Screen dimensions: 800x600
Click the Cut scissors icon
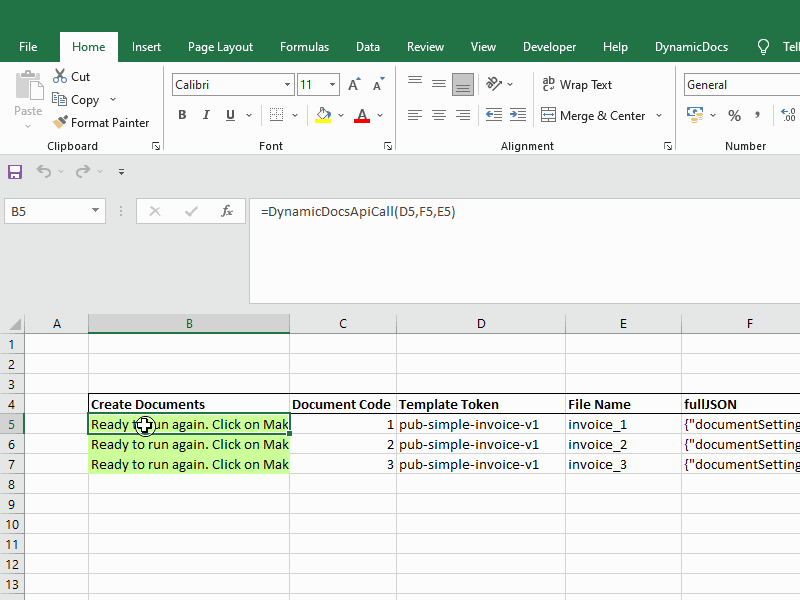(x=60, y=76)
